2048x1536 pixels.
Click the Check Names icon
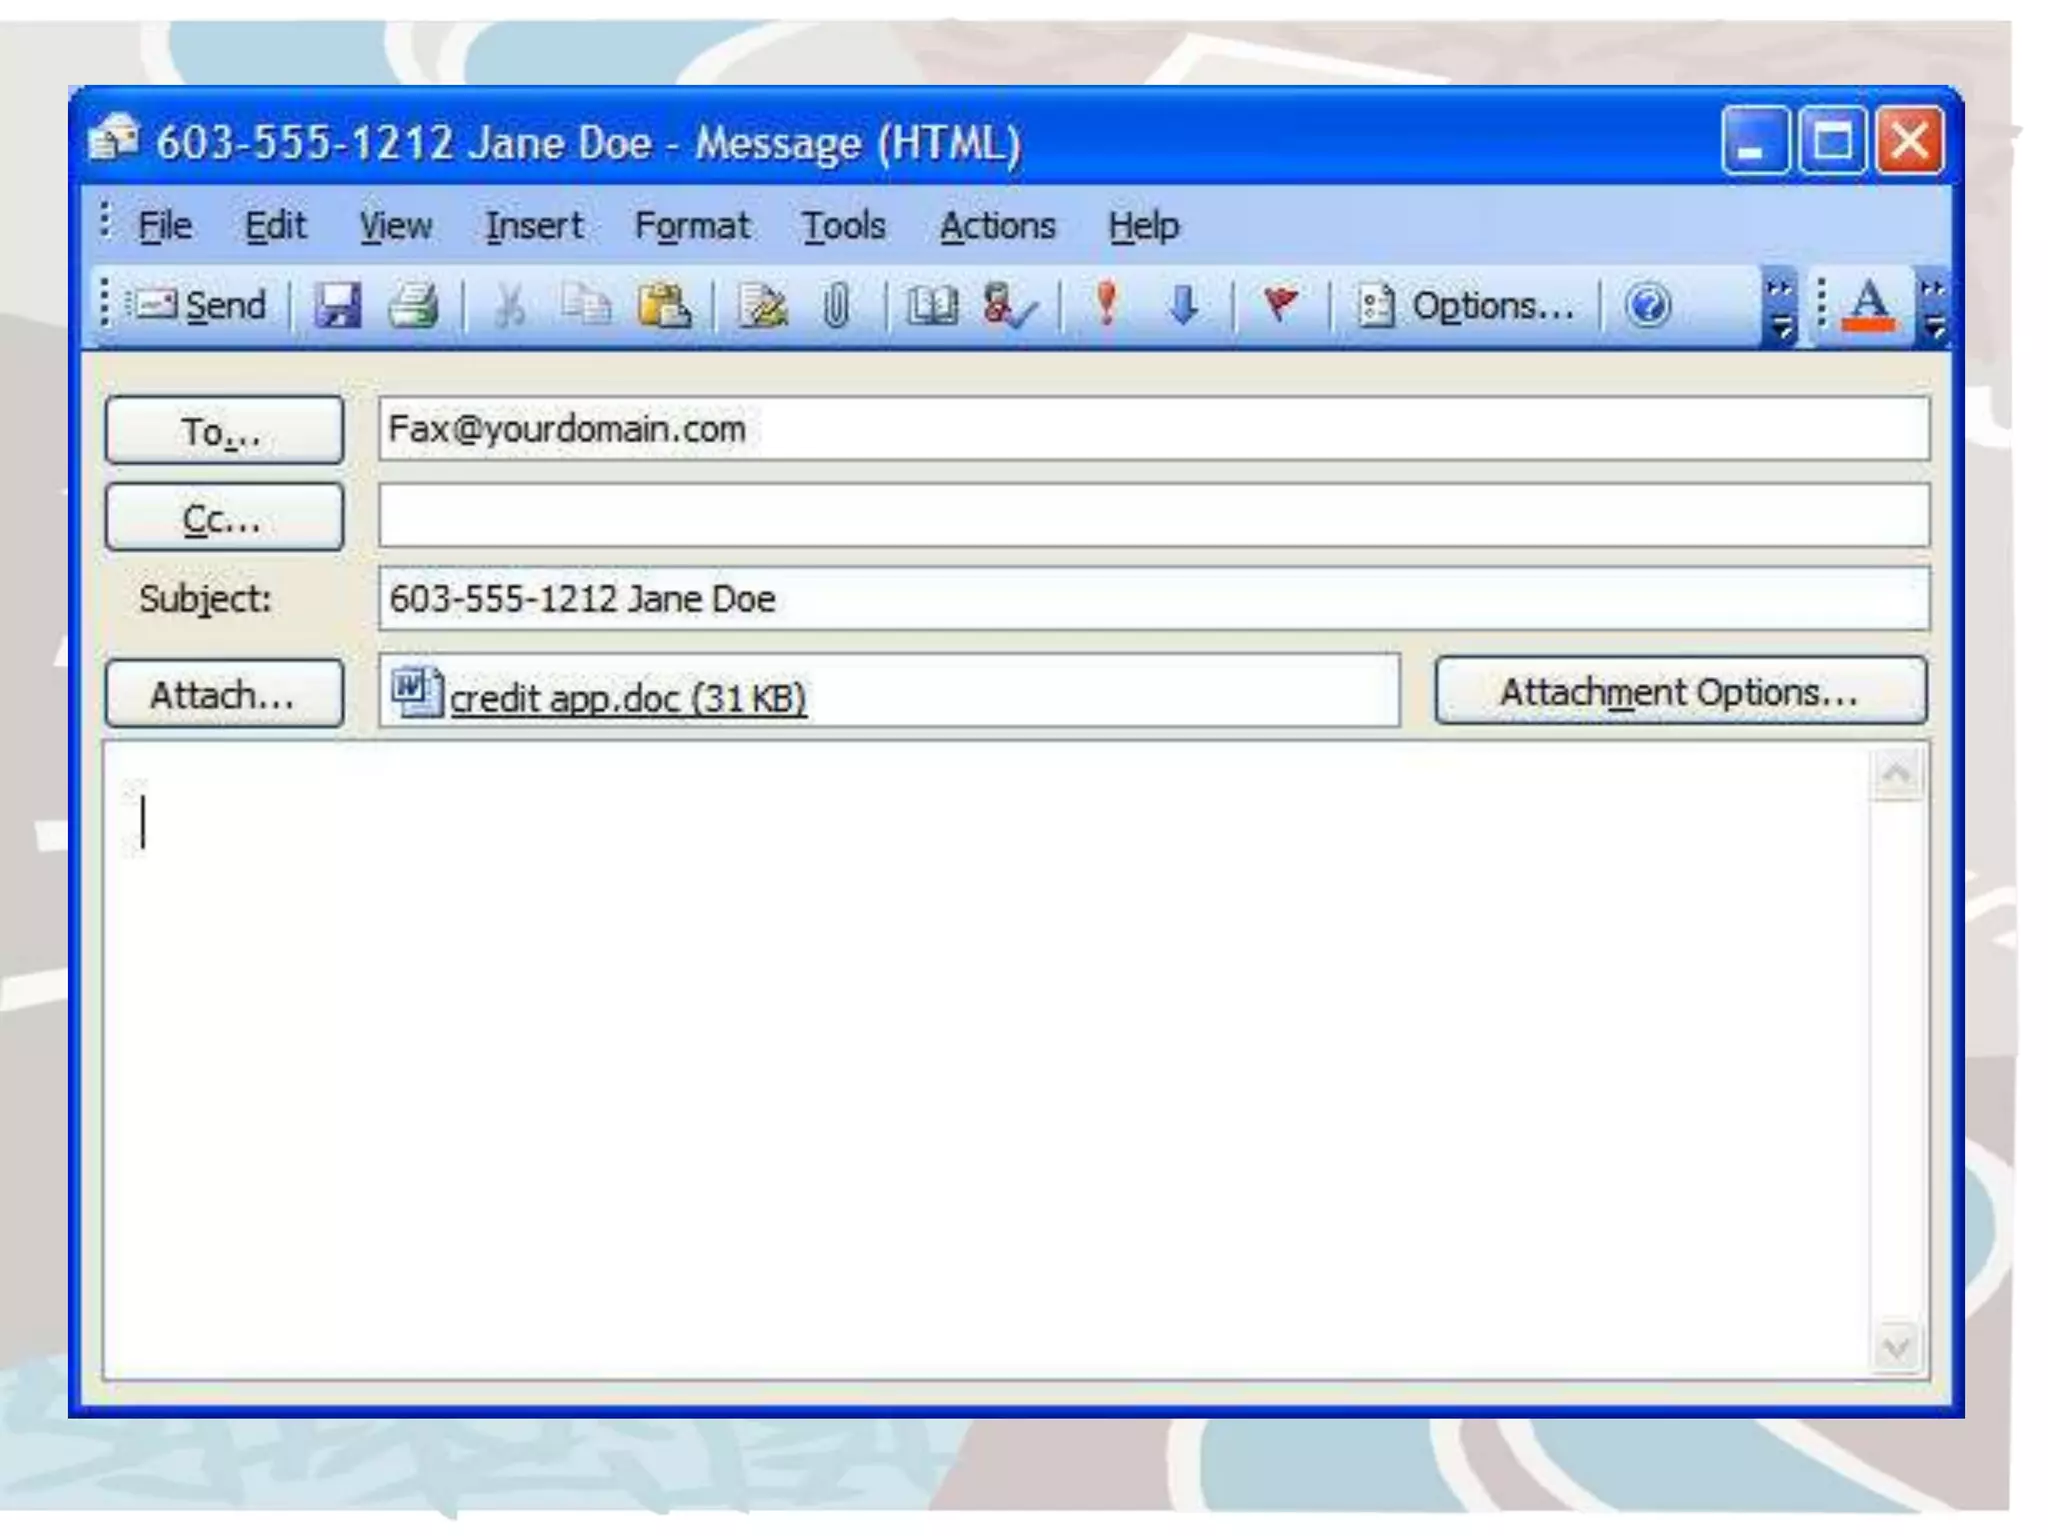tap(1008, 305)
